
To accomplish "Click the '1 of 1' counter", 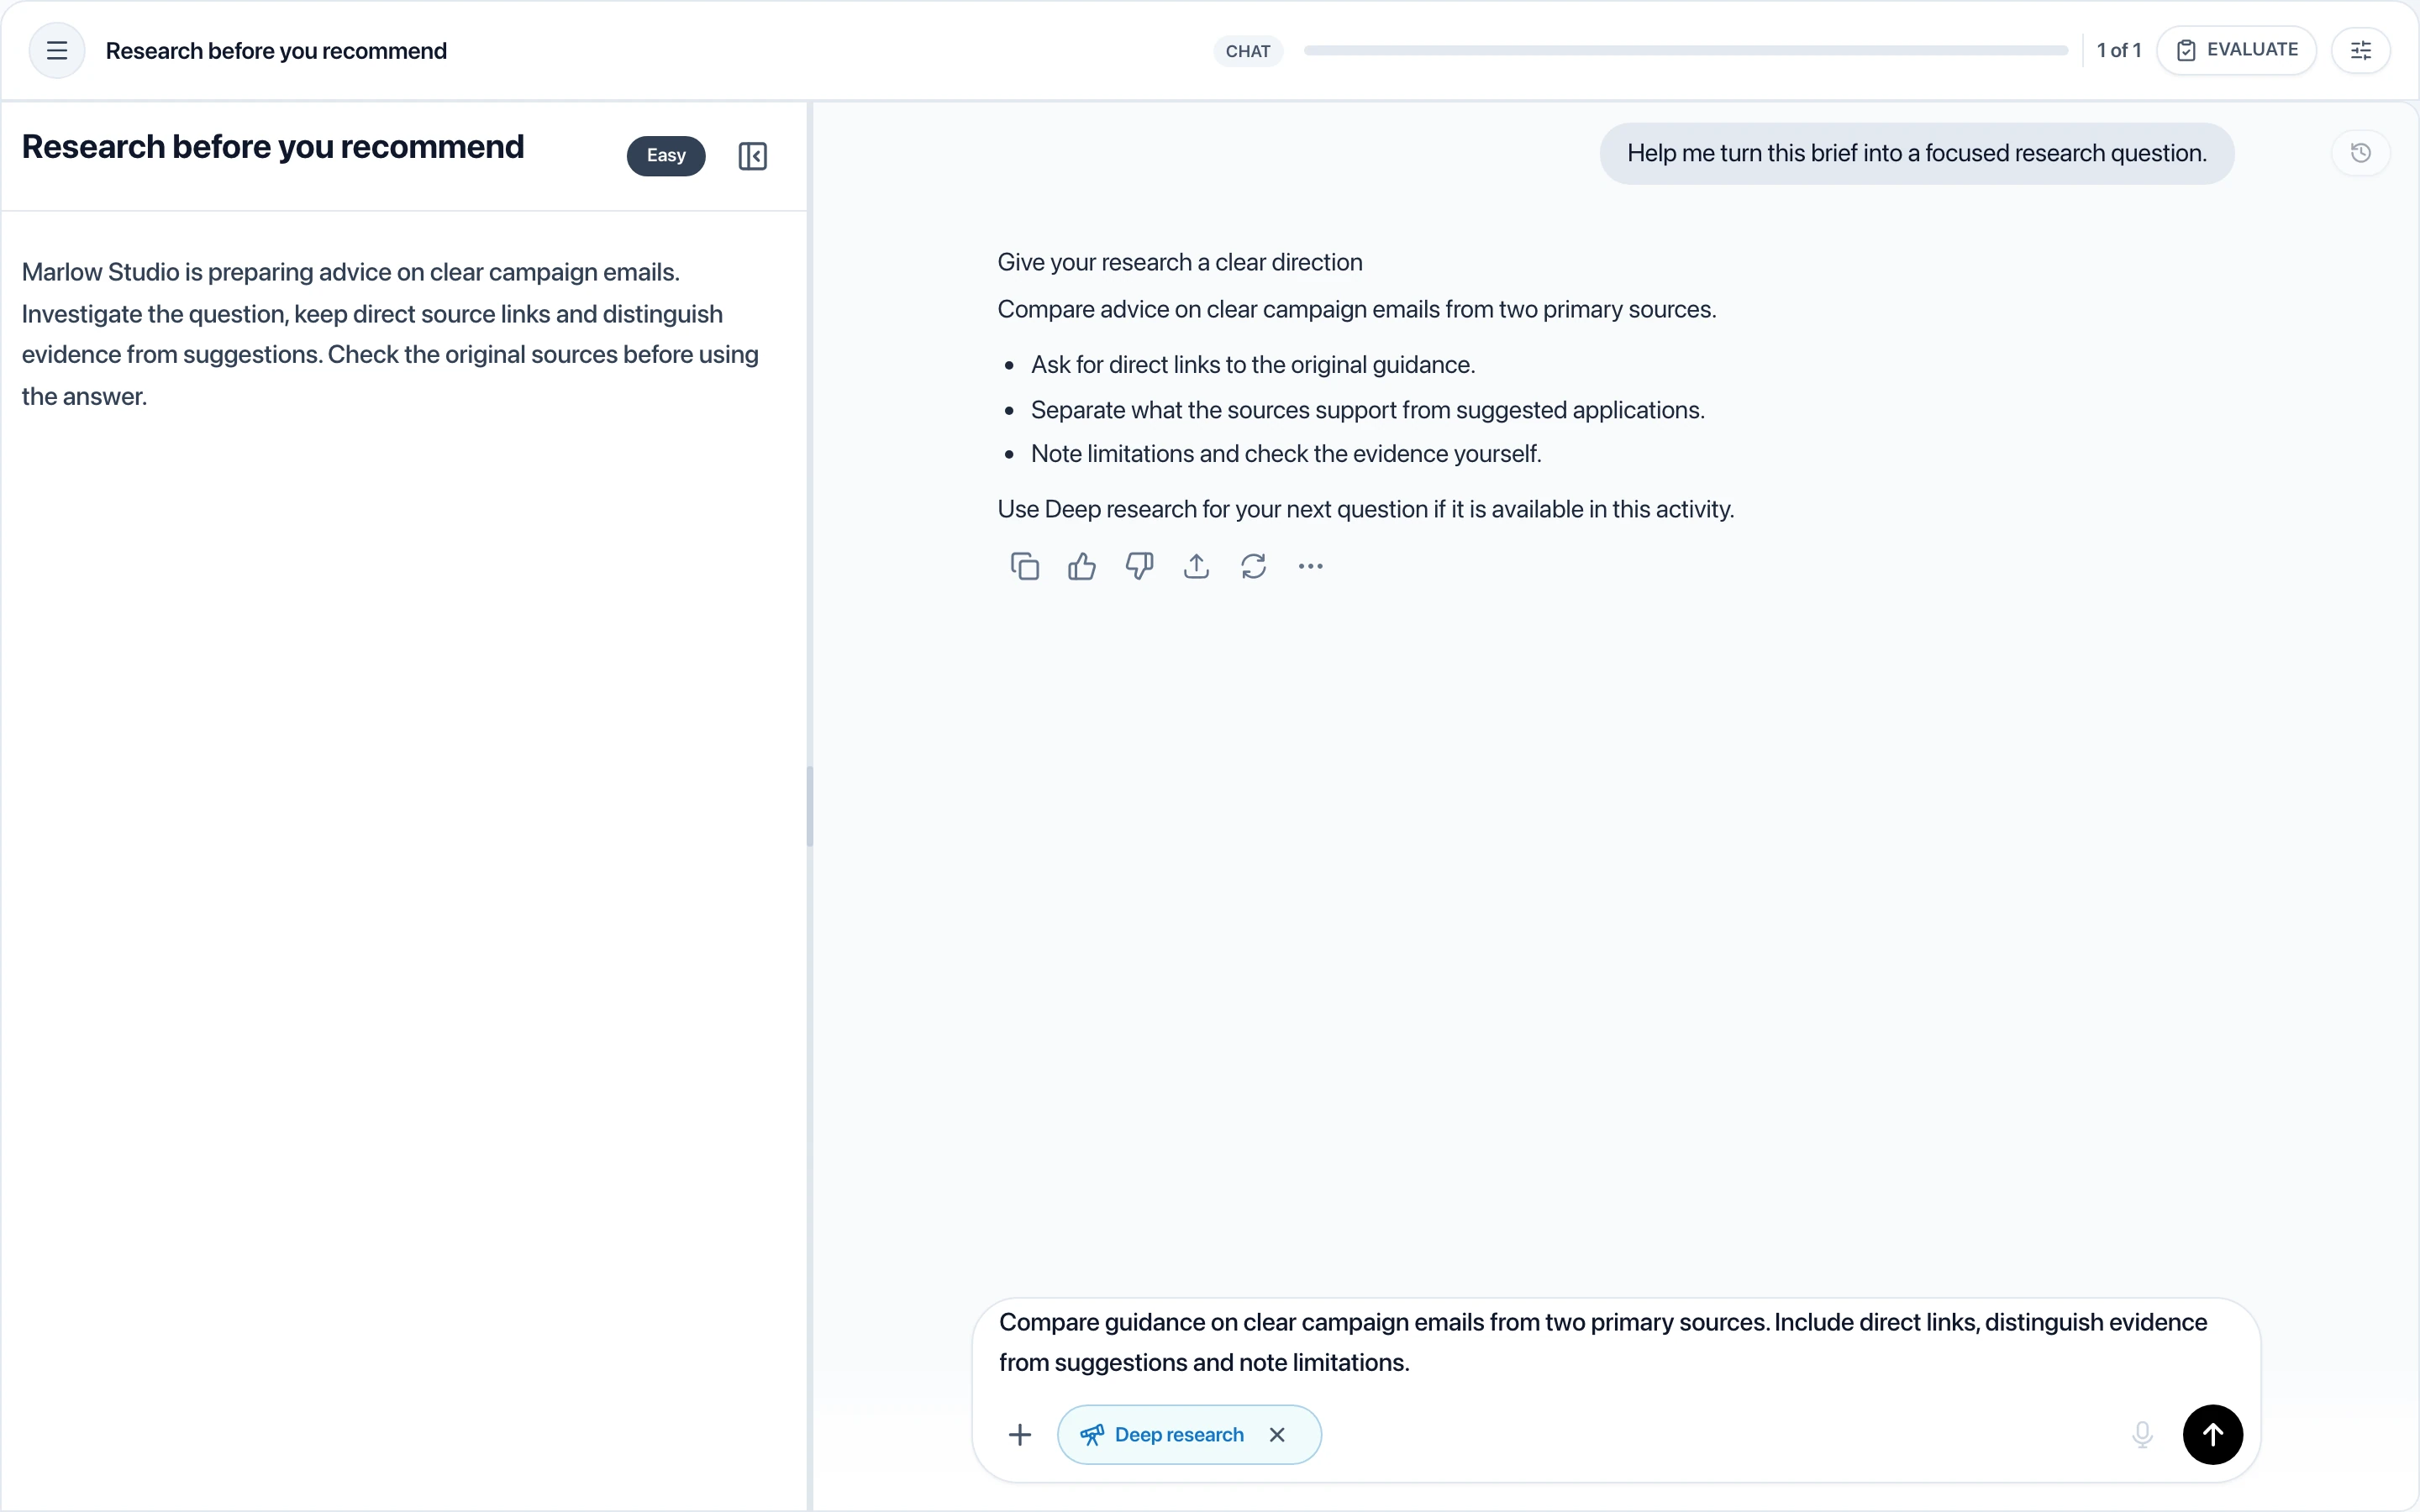I will (2118, 50).
